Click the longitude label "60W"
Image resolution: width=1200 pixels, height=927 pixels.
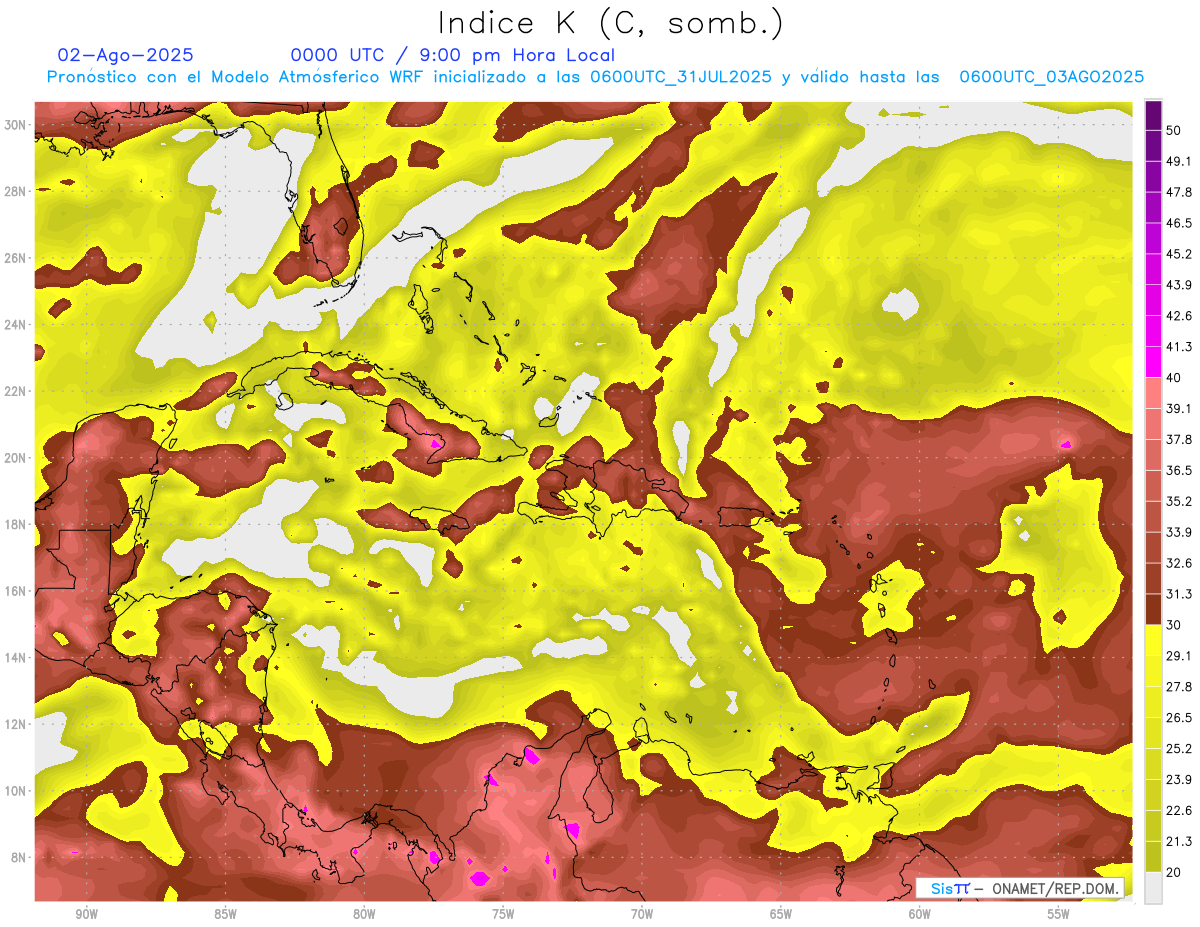pos(920,914)
